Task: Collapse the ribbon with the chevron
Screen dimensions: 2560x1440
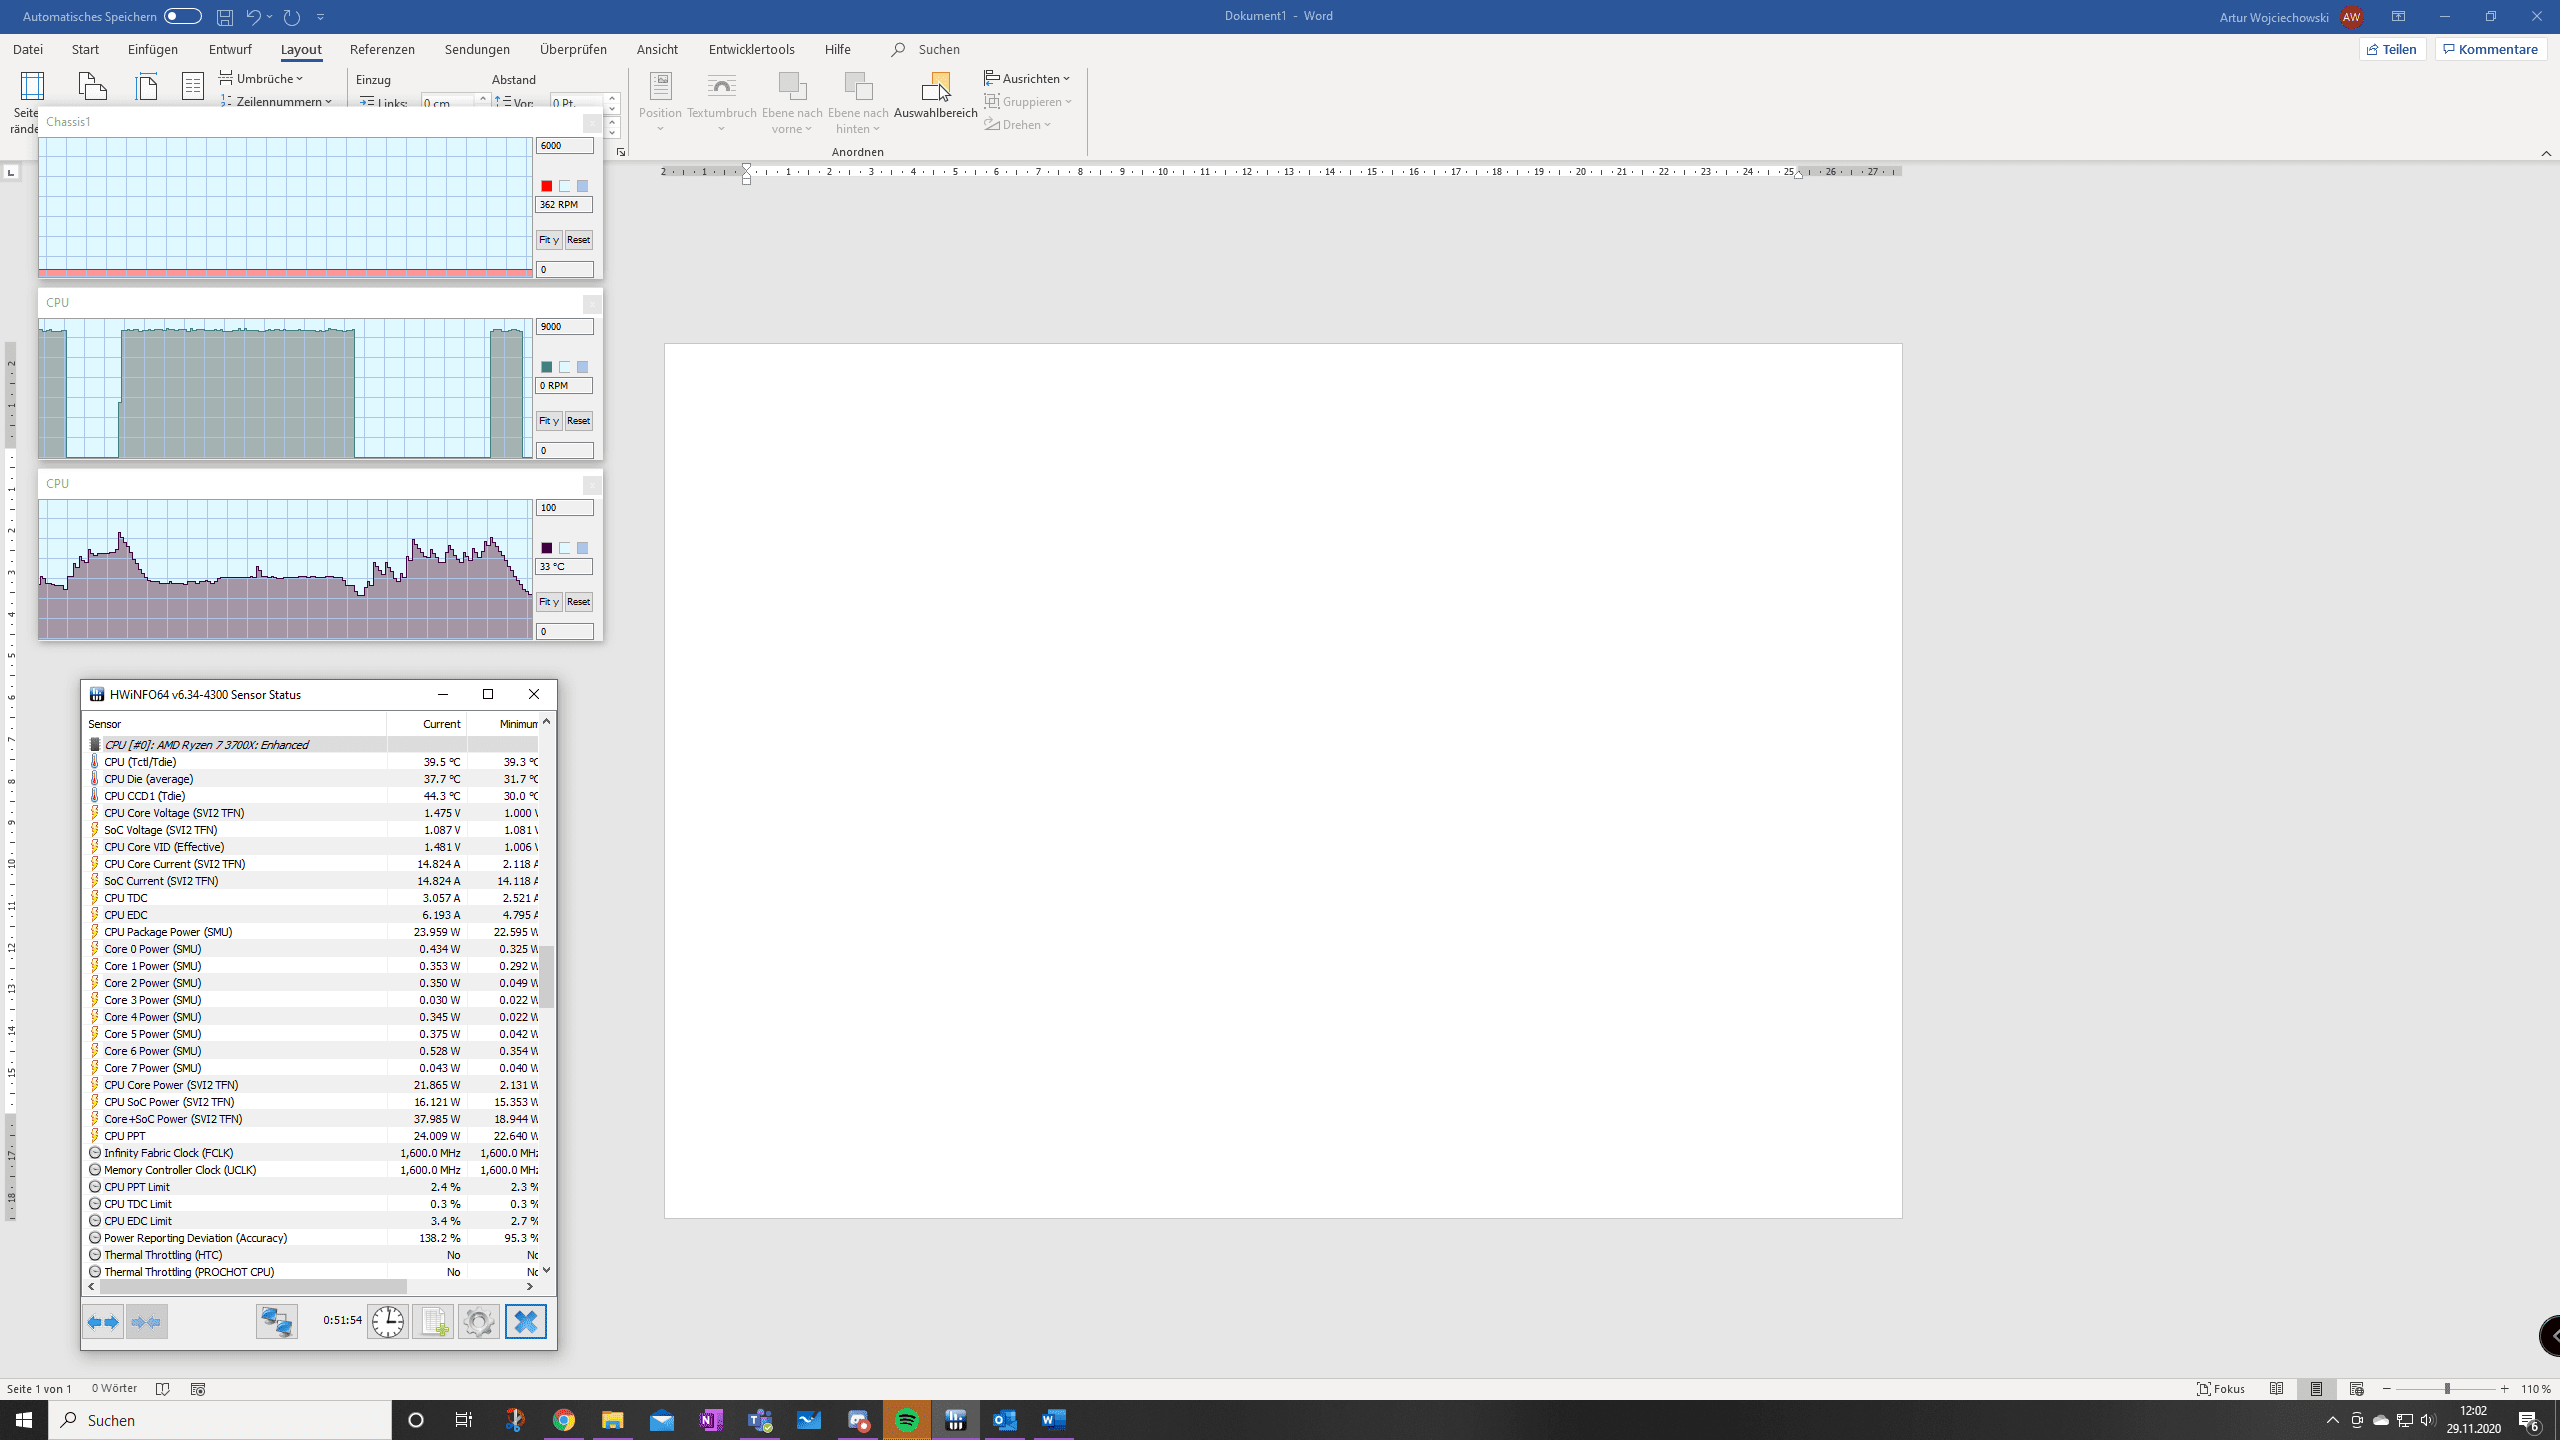Action: [x=2546, y=153]
